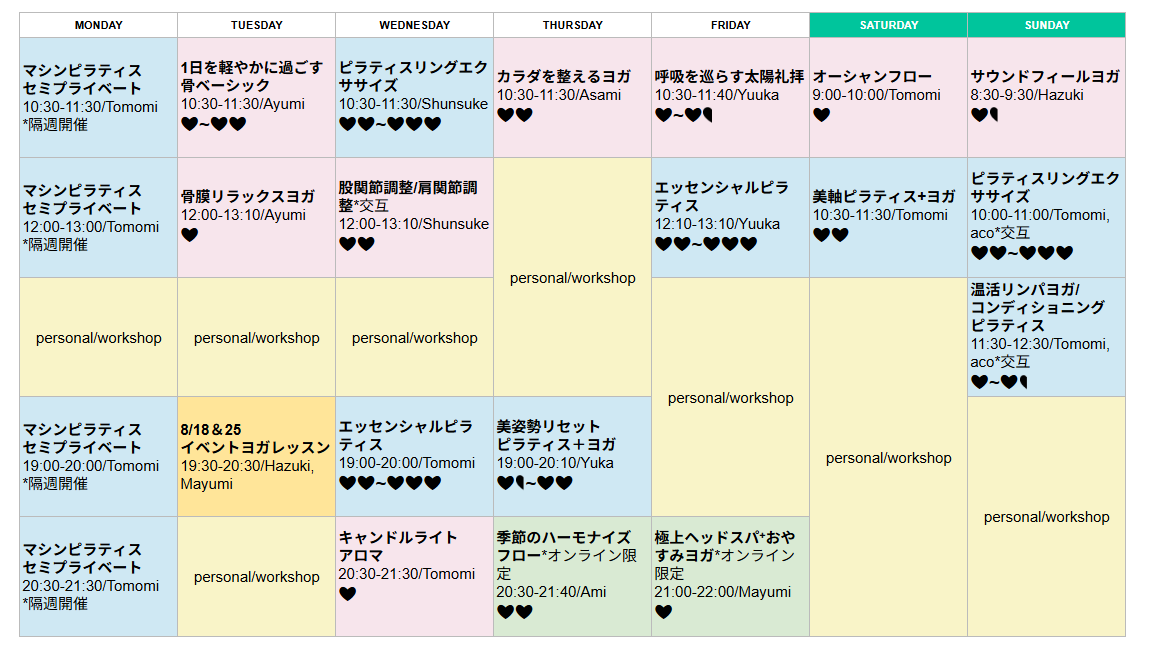
Task: Click the hearts under サウンドフィールヨガ
Action: [985, 115]
